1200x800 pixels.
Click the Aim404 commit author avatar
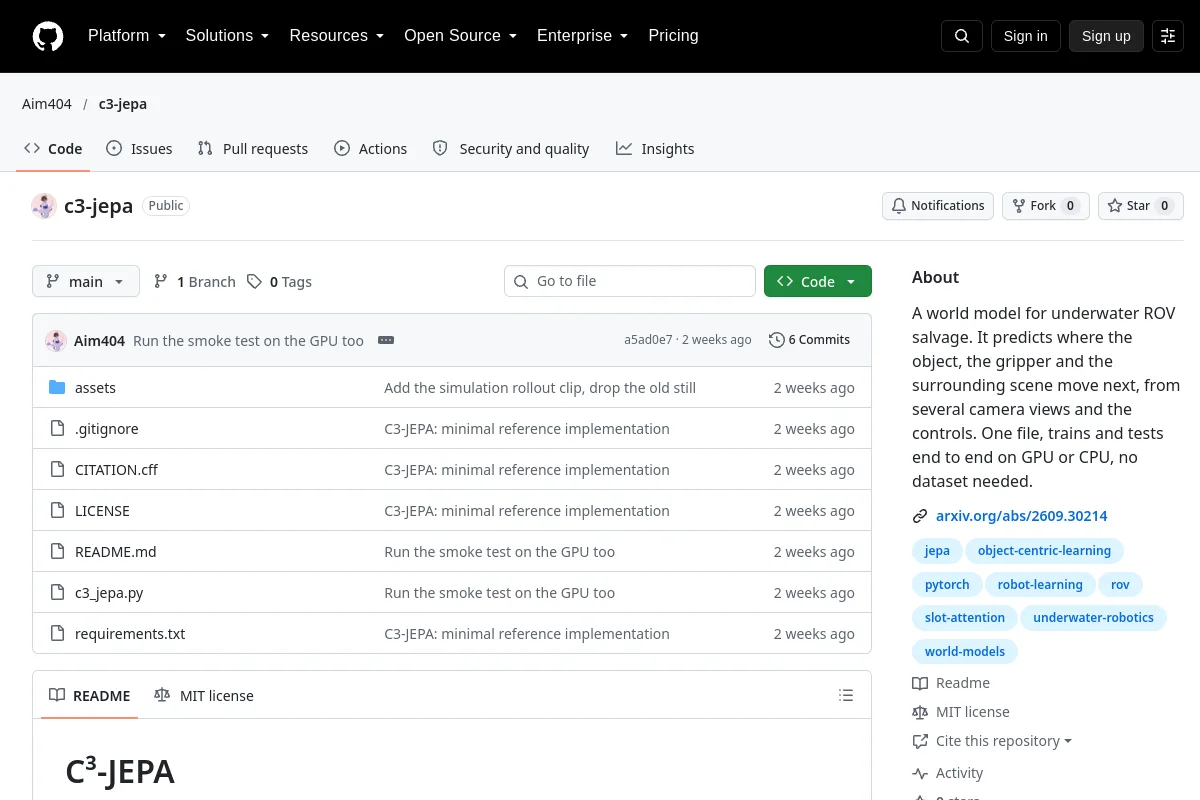click(x=56, y=341)
